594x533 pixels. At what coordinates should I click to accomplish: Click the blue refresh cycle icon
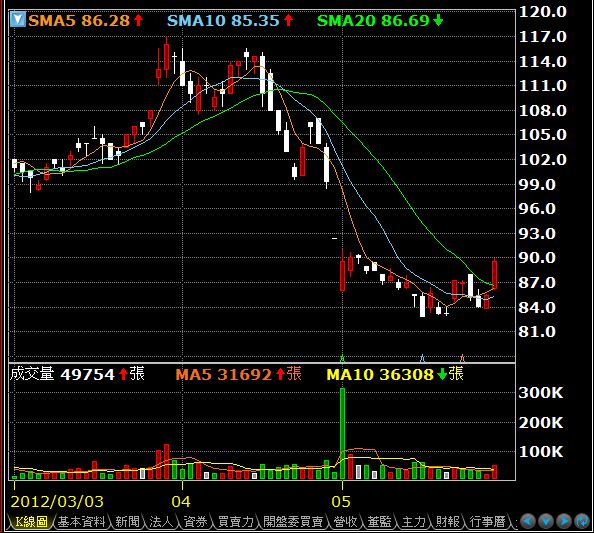point(581,521)
